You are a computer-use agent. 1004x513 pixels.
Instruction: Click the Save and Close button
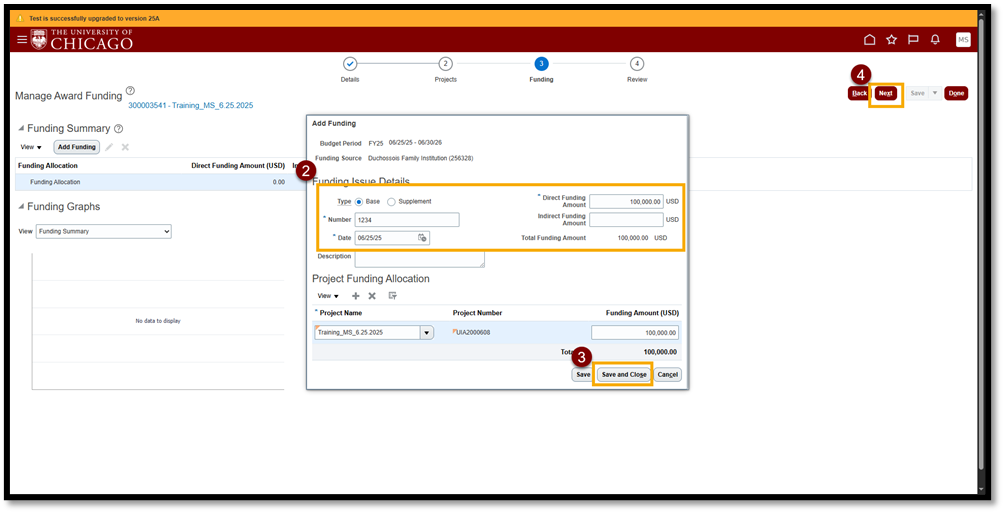[624, 374]
